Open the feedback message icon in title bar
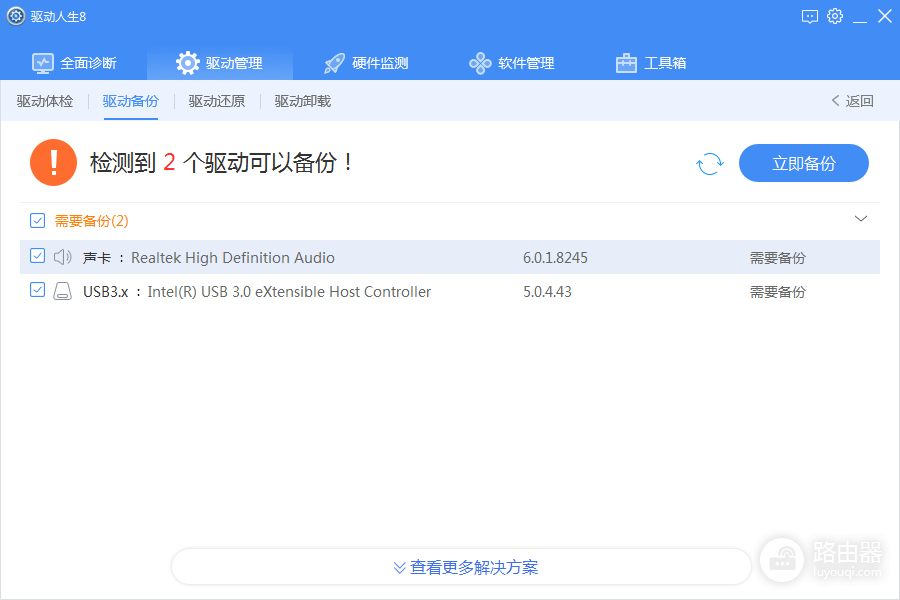900x600 pixels. point(809,17)
